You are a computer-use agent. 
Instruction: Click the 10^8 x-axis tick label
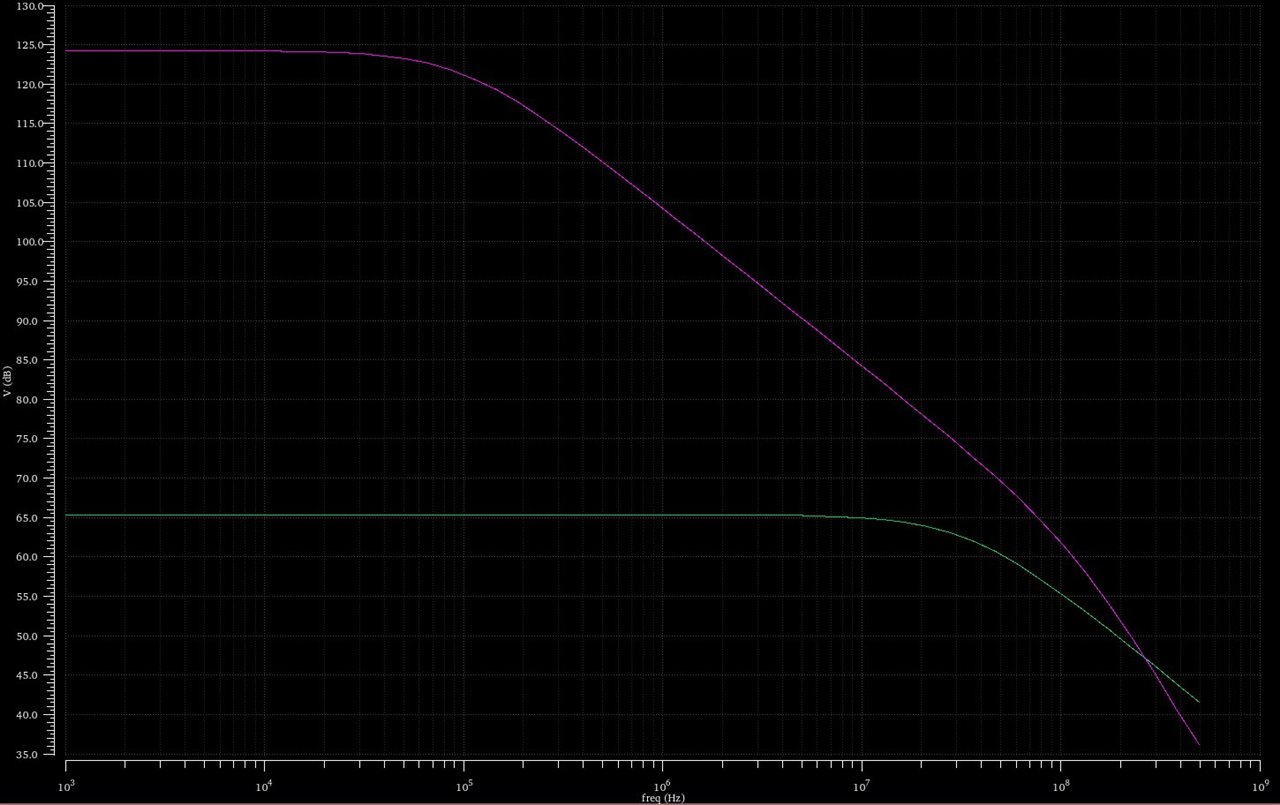tap(1059, 786)
